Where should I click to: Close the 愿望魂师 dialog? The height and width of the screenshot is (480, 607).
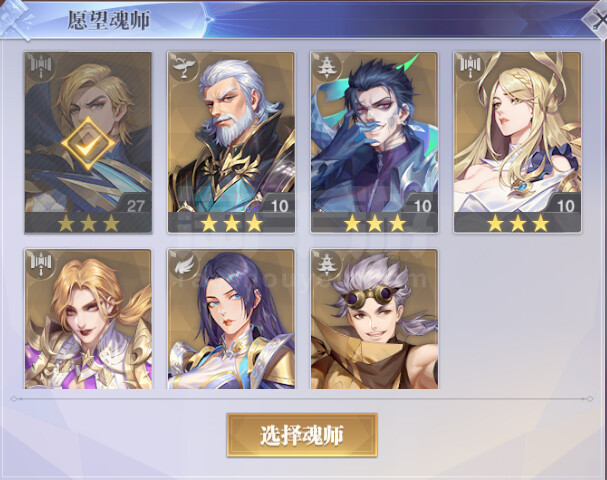point(597,20)
